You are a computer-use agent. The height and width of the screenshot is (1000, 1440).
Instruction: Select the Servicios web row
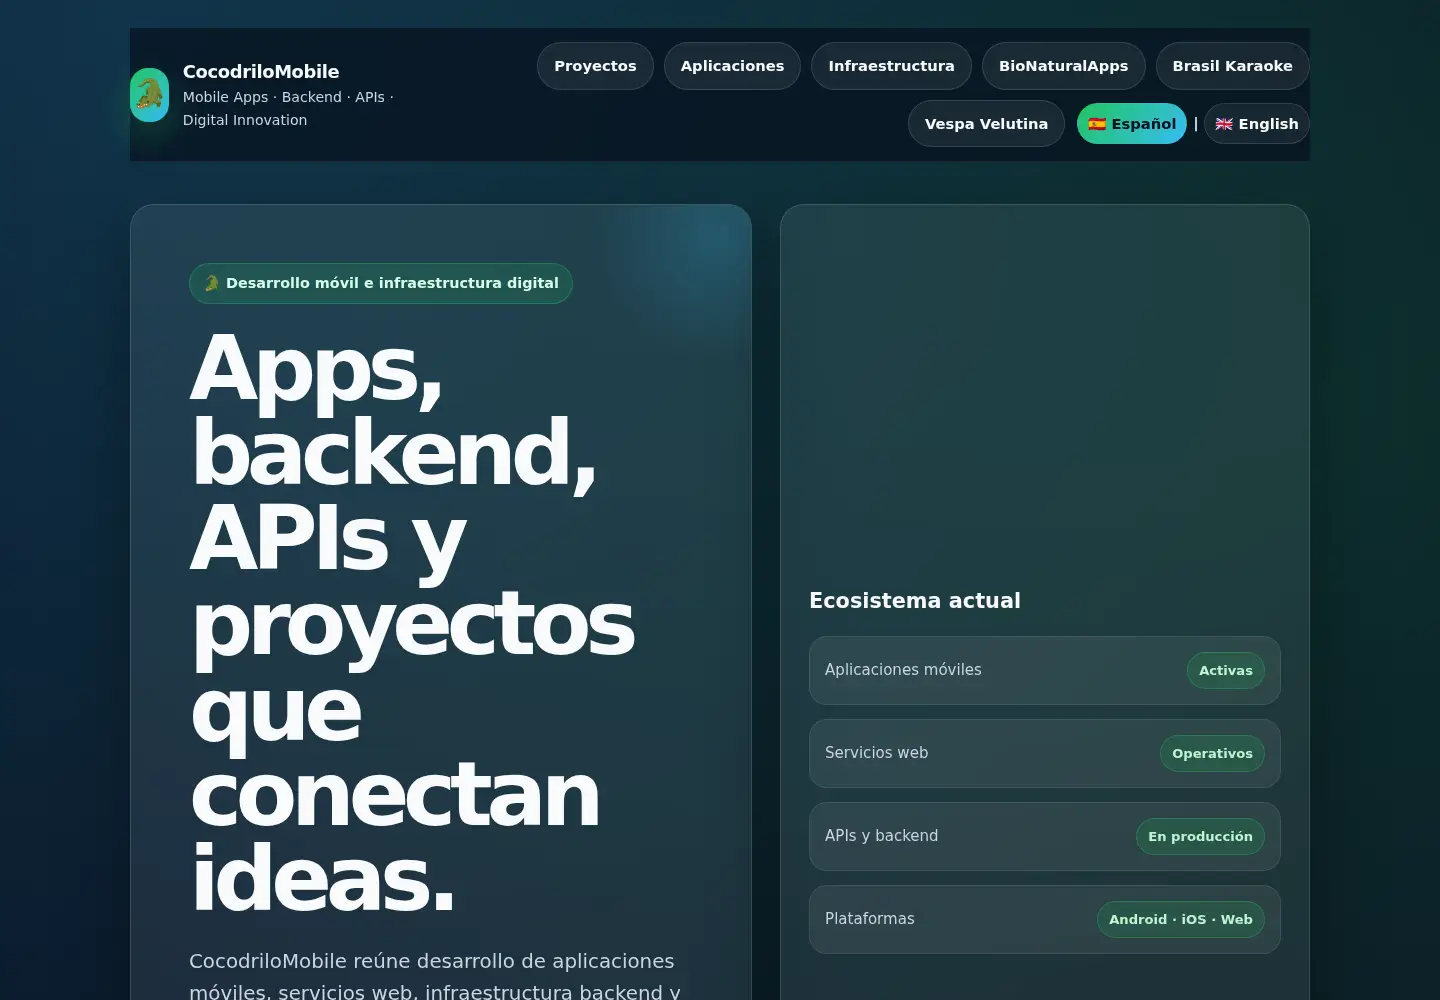point(1045,753)
